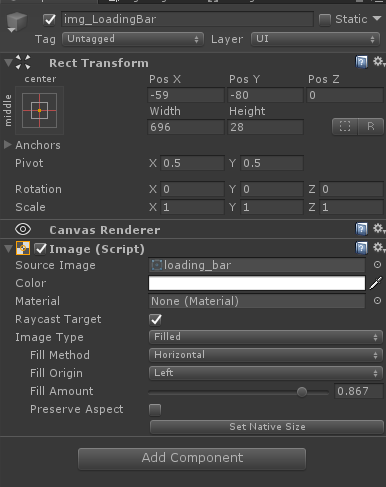This screenshot has width=386, height=487.
Task: Click the anchor presets center-middle box
Action: [39, 110]
